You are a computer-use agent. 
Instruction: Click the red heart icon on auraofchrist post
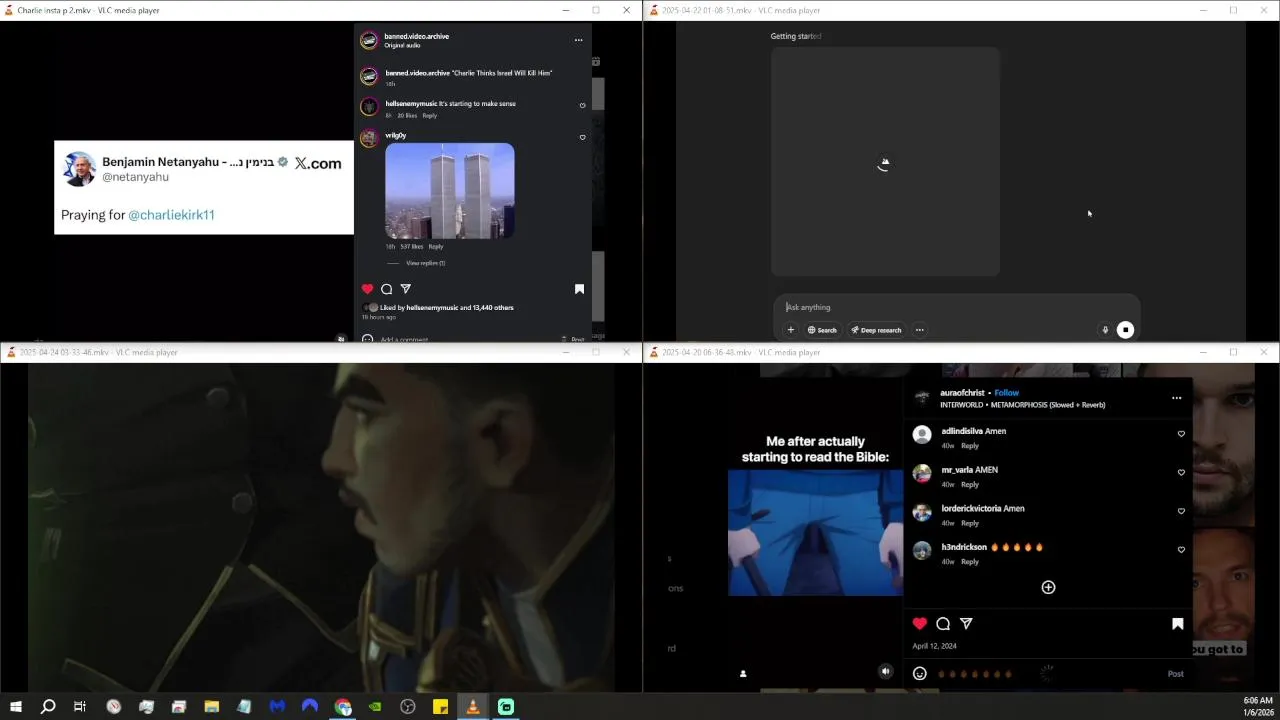pyautogui.click(x=920, y=624)
